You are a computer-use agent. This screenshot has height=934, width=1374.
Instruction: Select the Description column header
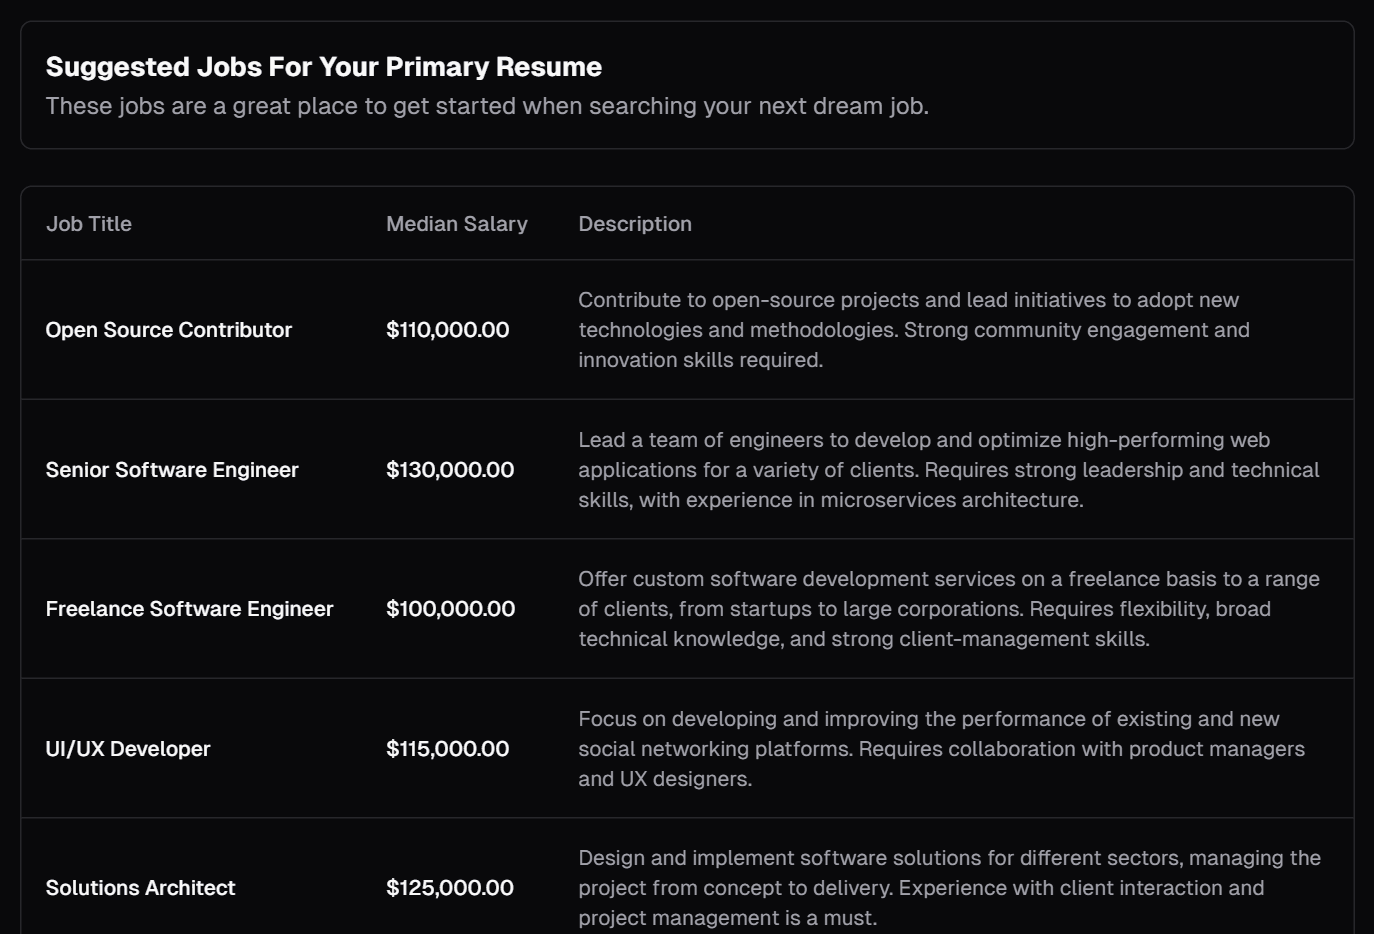[x=634, y=224]
